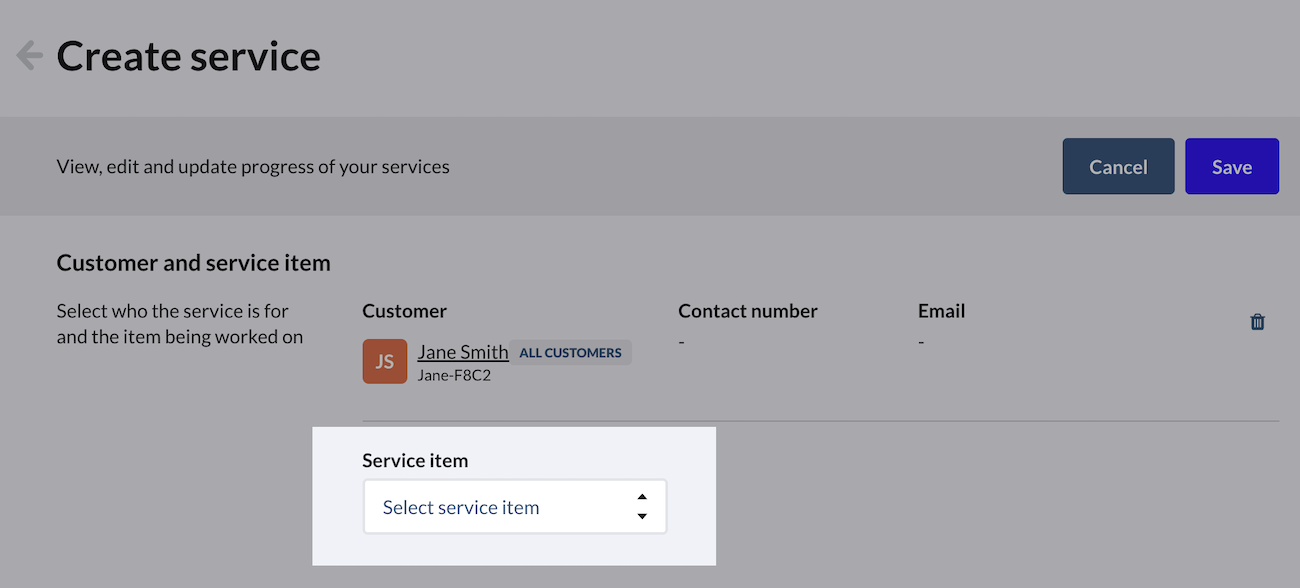Click the Customer and service item heading
Screen dimensions: 1300x588
[x=193, y=263]
